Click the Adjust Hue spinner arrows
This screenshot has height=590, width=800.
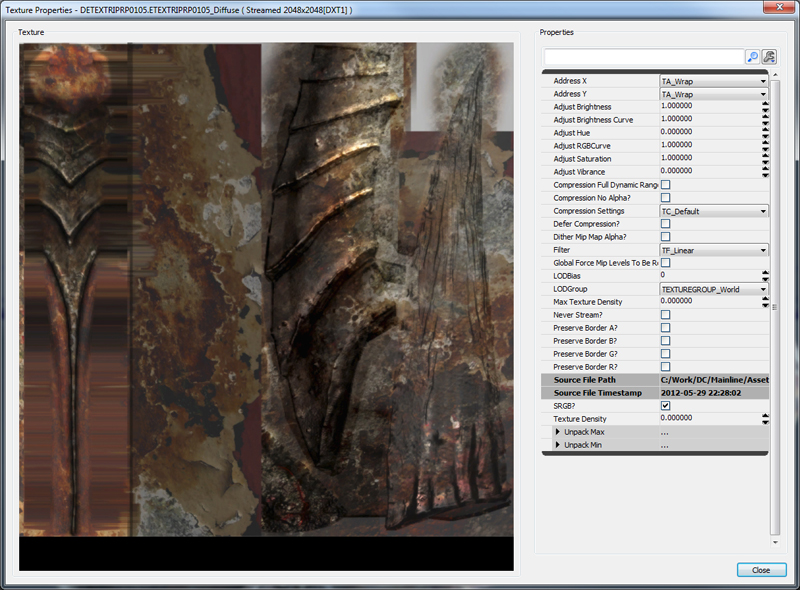(765, 133)
